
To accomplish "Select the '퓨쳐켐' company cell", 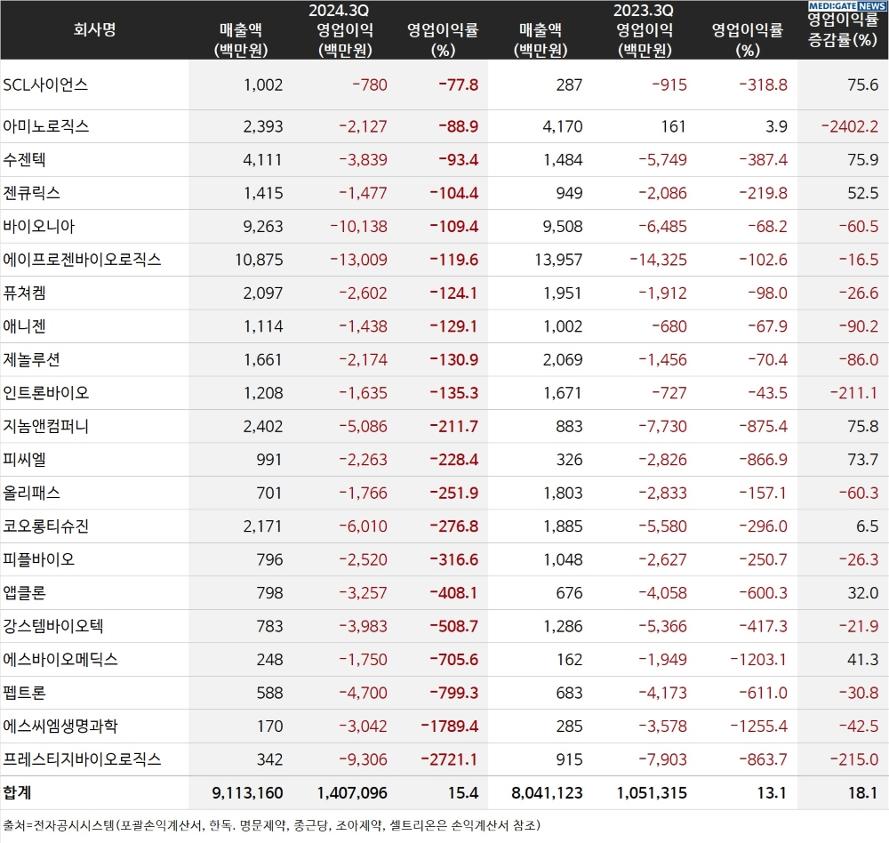I will (x=24, y=293).
